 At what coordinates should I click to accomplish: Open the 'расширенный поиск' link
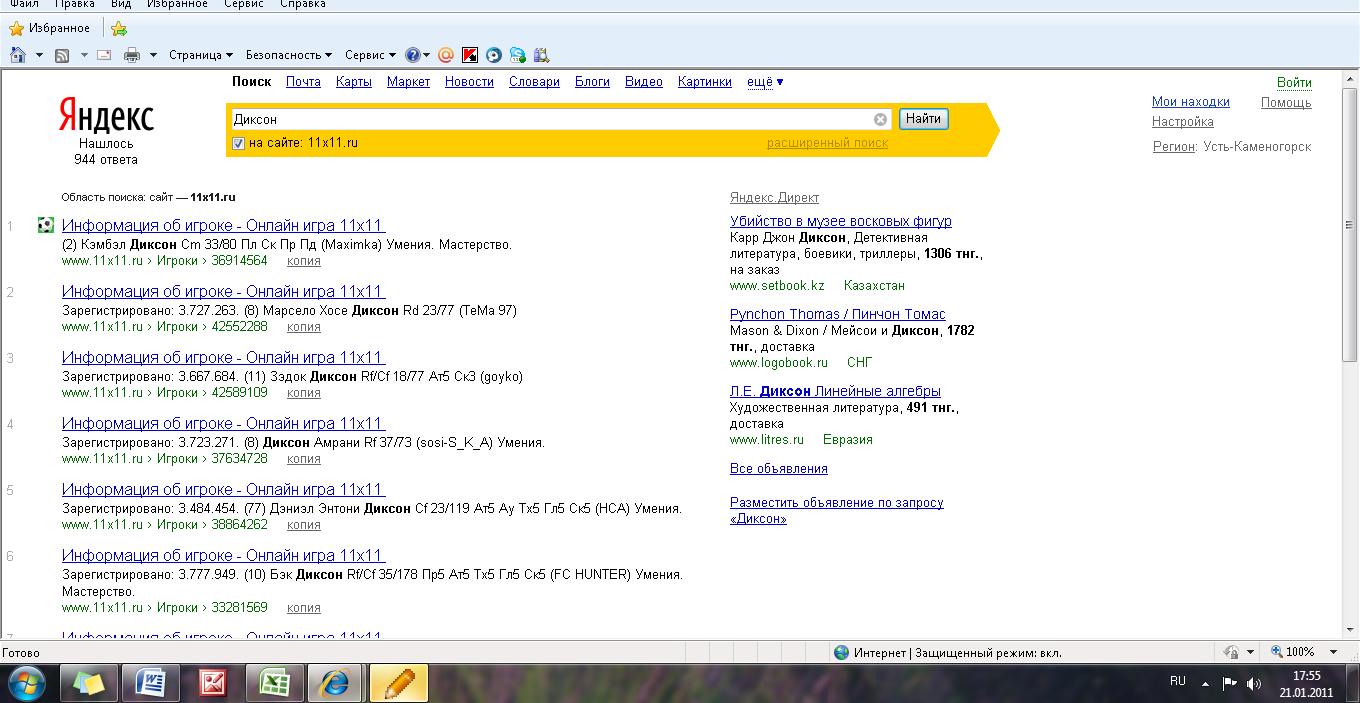(827, 143)
